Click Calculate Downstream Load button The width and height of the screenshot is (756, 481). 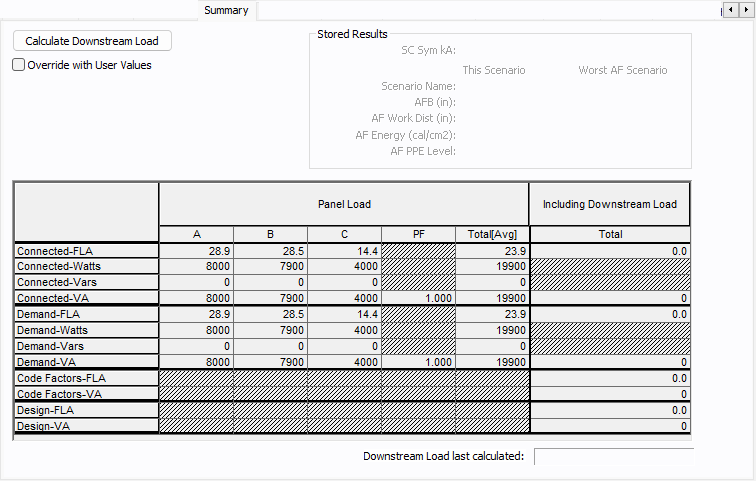coord(92,41)
